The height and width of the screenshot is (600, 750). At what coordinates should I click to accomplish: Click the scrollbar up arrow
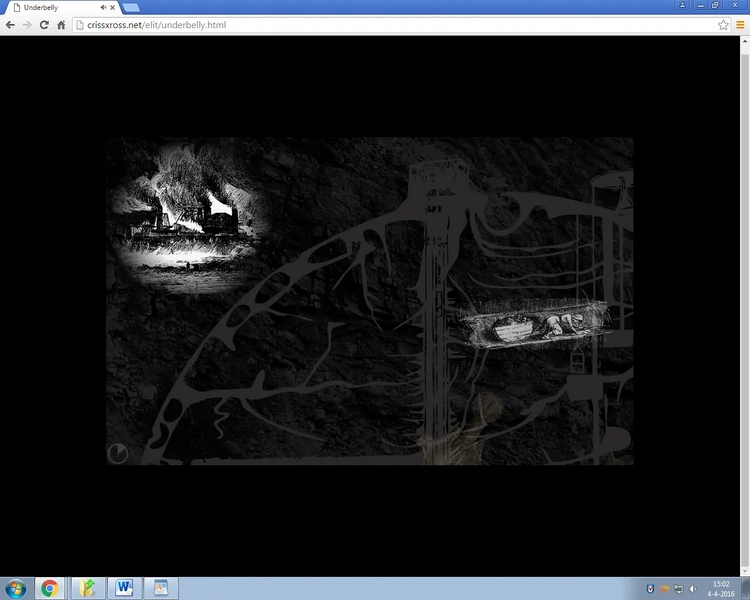(745, 41)
